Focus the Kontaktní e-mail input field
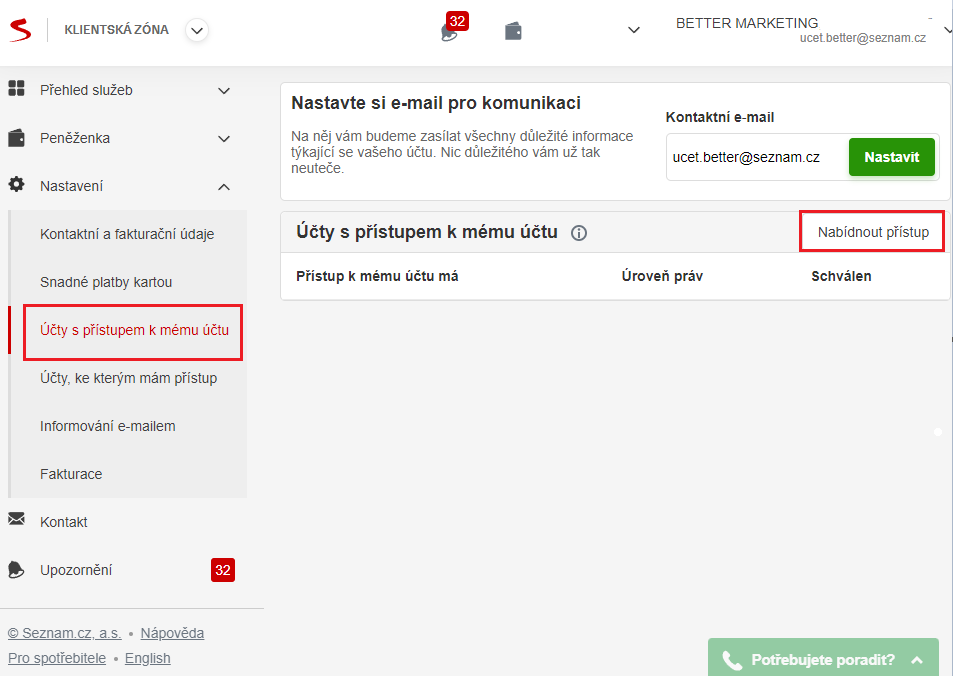 [757, 157]
